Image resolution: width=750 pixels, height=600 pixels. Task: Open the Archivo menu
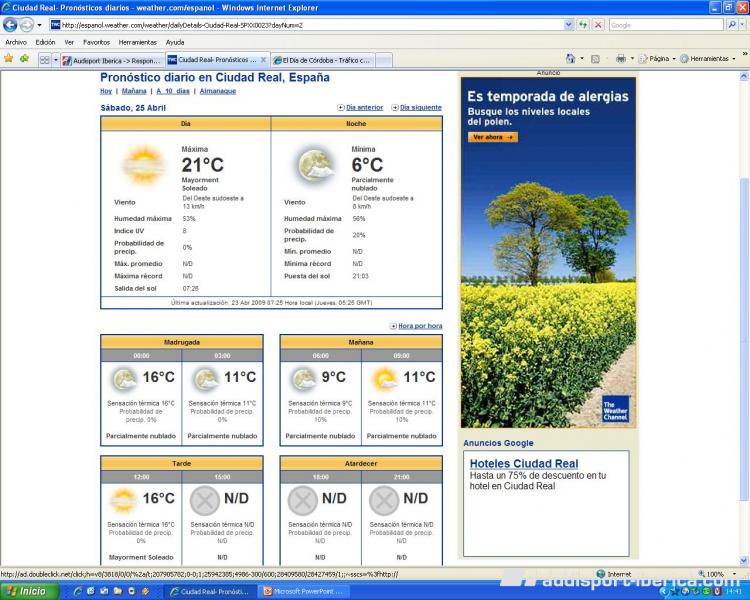[16, 42]
